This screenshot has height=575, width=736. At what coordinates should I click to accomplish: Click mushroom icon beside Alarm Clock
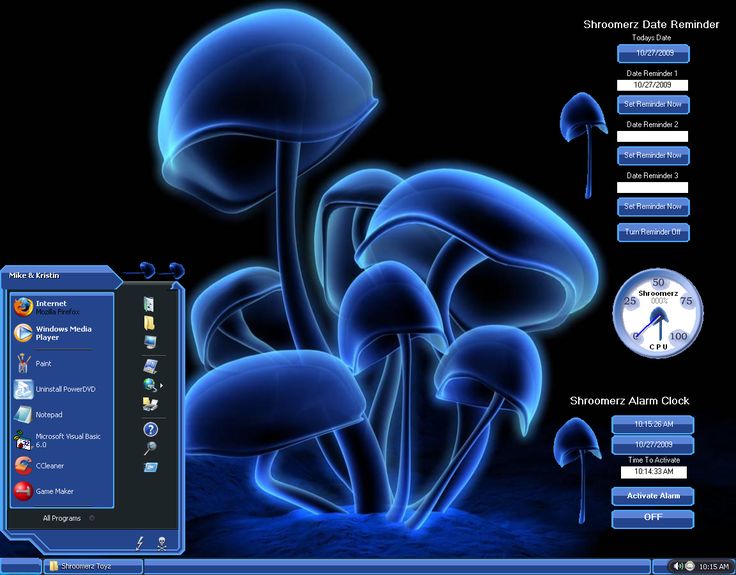click(x=577, y=469)
